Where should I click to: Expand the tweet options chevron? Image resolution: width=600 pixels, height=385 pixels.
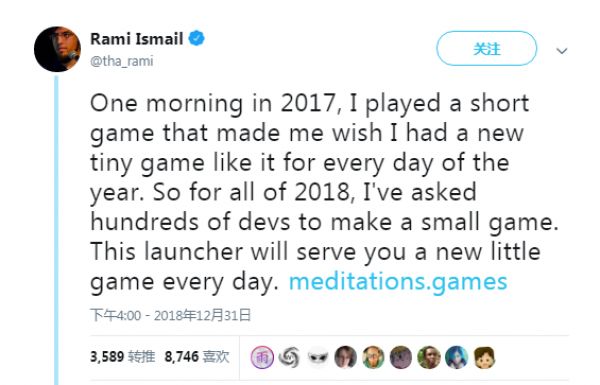(x=561, y=51)
